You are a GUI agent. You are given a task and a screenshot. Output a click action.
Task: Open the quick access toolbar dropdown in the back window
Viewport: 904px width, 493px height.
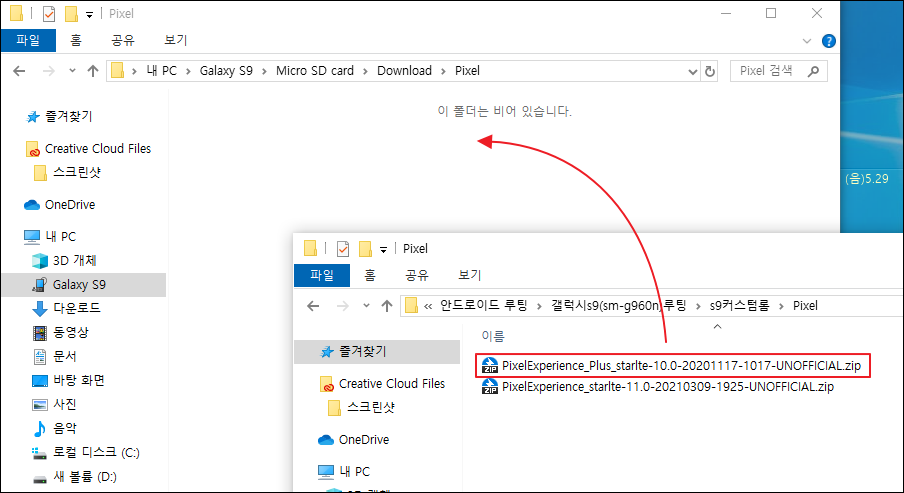pyautogui.click(x=89, y=14)
